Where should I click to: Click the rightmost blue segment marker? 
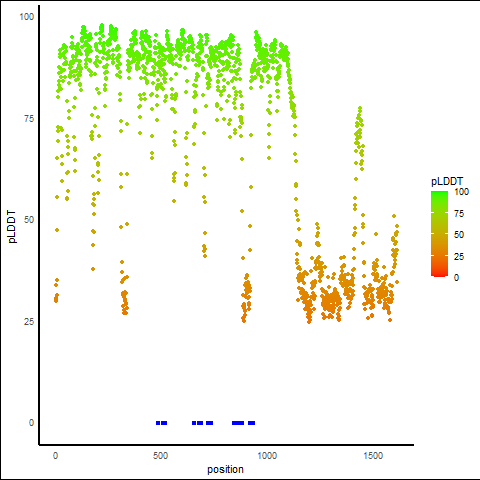coord(252,423)
